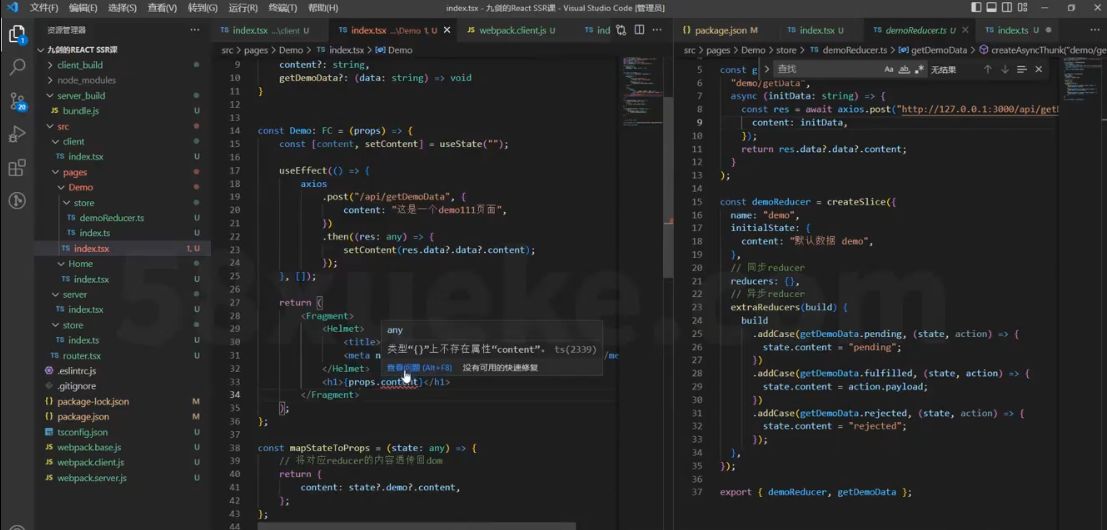1107x530 pixels.
Task: Open the Search view in activity bar
Action: pyautogui.click(x=17, y=68)
